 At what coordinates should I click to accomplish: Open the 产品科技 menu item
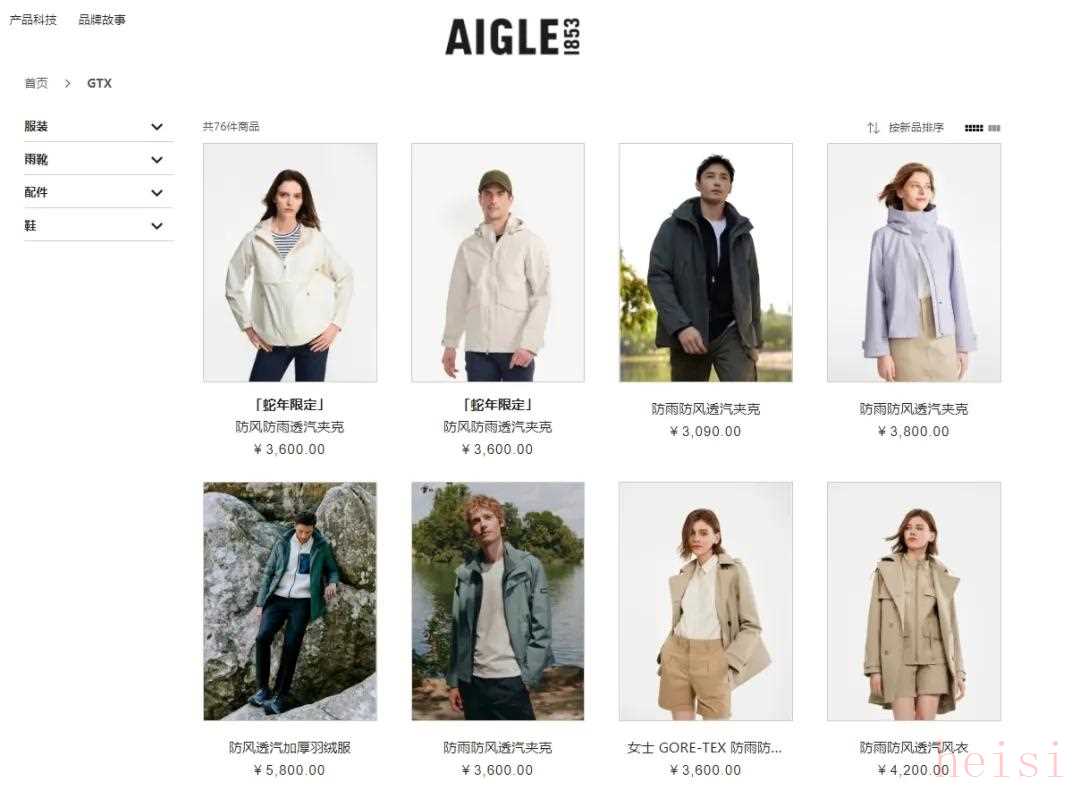coord(32,19)
